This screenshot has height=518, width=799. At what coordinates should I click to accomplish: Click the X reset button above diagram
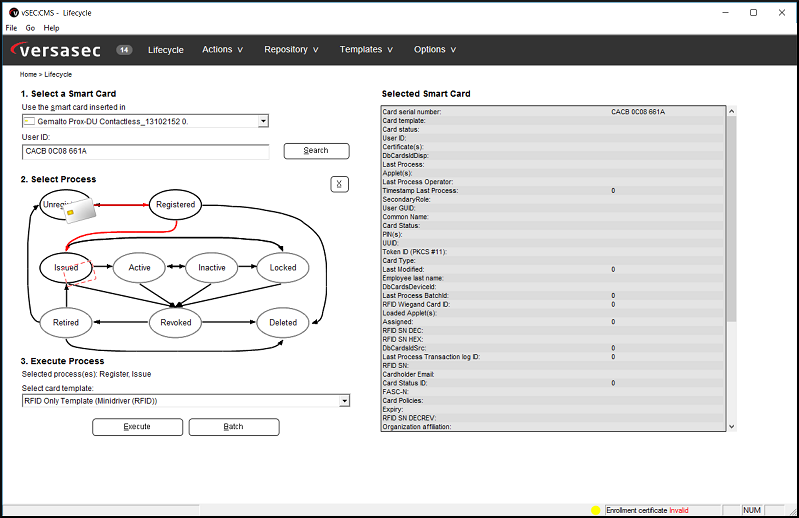(x=340, y=184)
